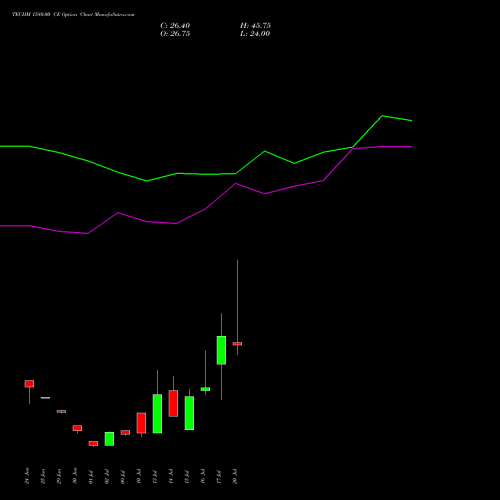This screenshot has height=500, width=500.
Task: Click the lowest dip of the purple indicator line
Action: tap(88, 233)
